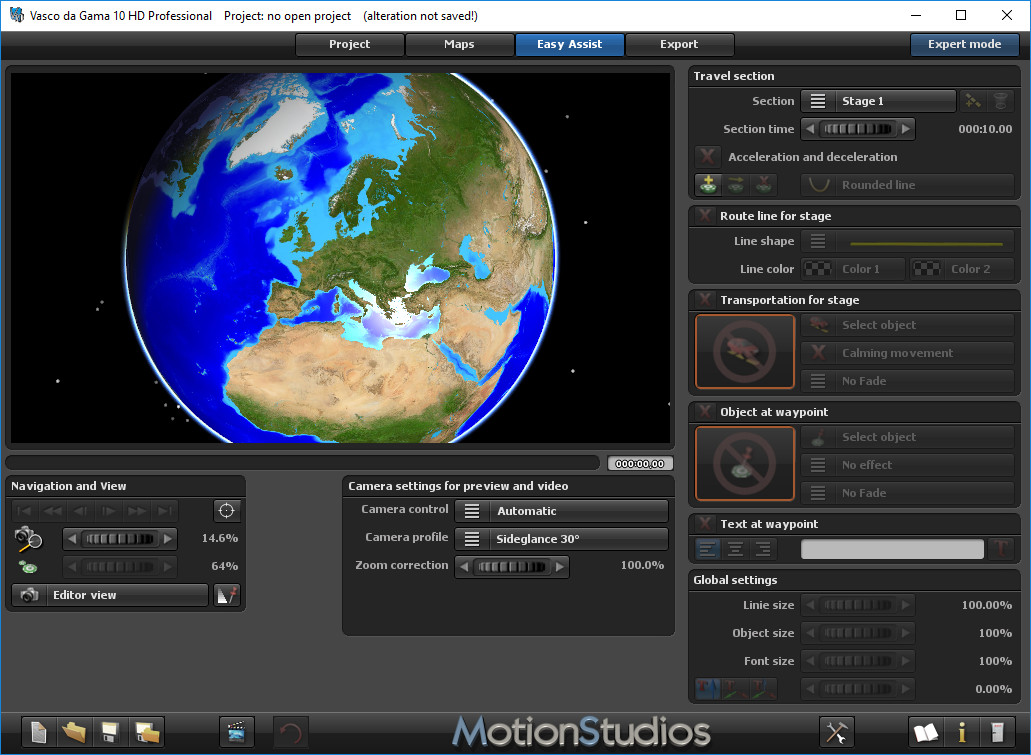Toggle Calming movement option
1031x755 pixels.
[907, 353]
